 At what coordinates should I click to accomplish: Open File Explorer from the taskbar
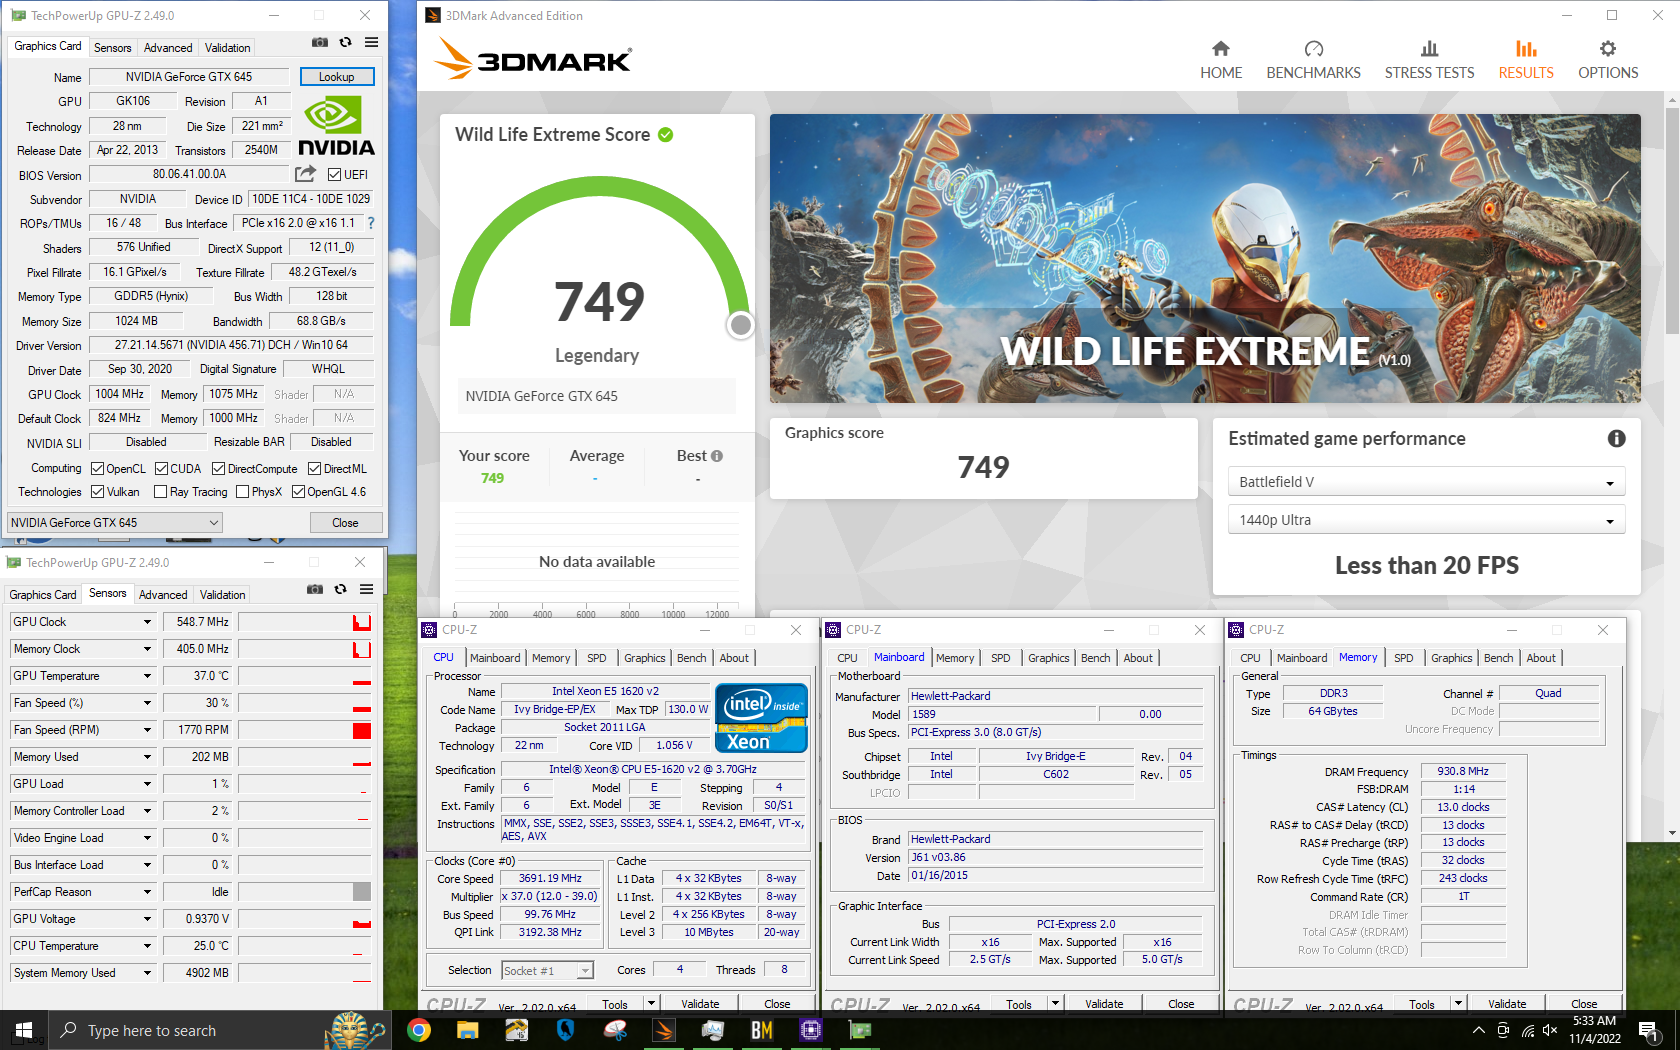467,1030
